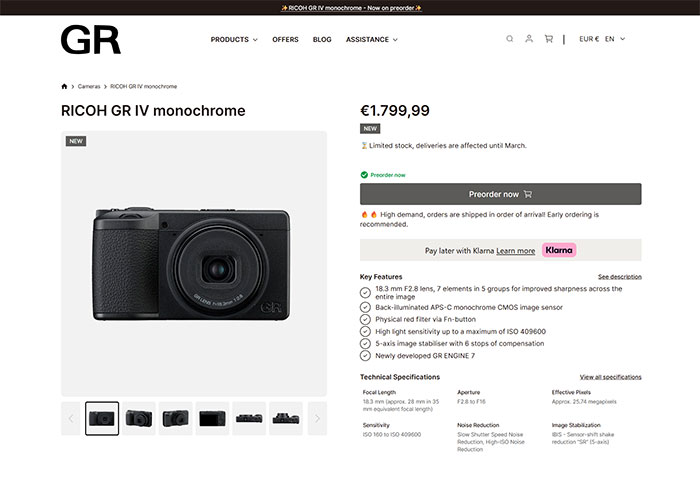The width and height of the screenshot is (700, 488).
Task: Click the See description link
Action: 620,277
